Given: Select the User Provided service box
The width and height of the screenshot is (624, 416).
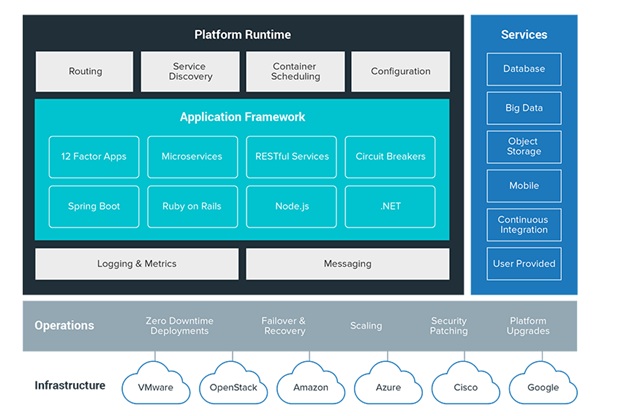Looking at the screenshot, I should pyautogui.click(x=524, y=264).
